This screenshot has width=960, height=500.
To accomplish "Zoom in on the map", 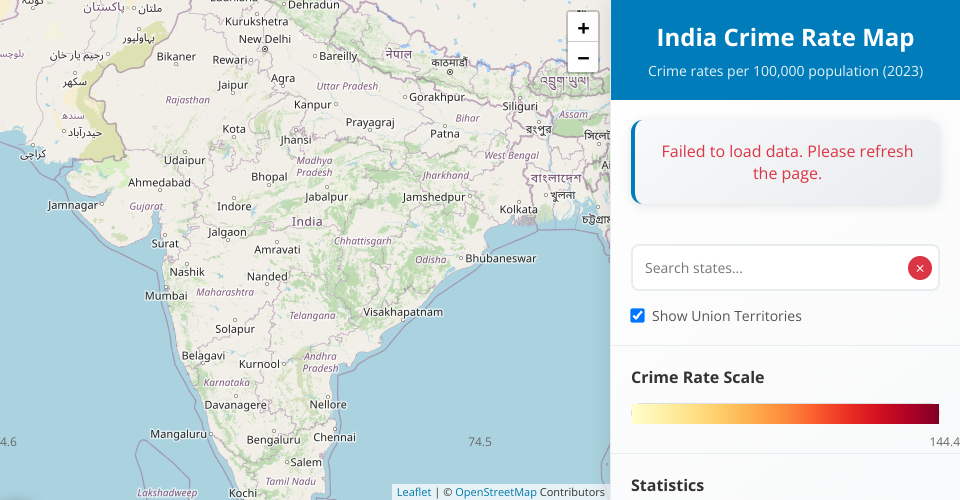I will coord(583,28).
